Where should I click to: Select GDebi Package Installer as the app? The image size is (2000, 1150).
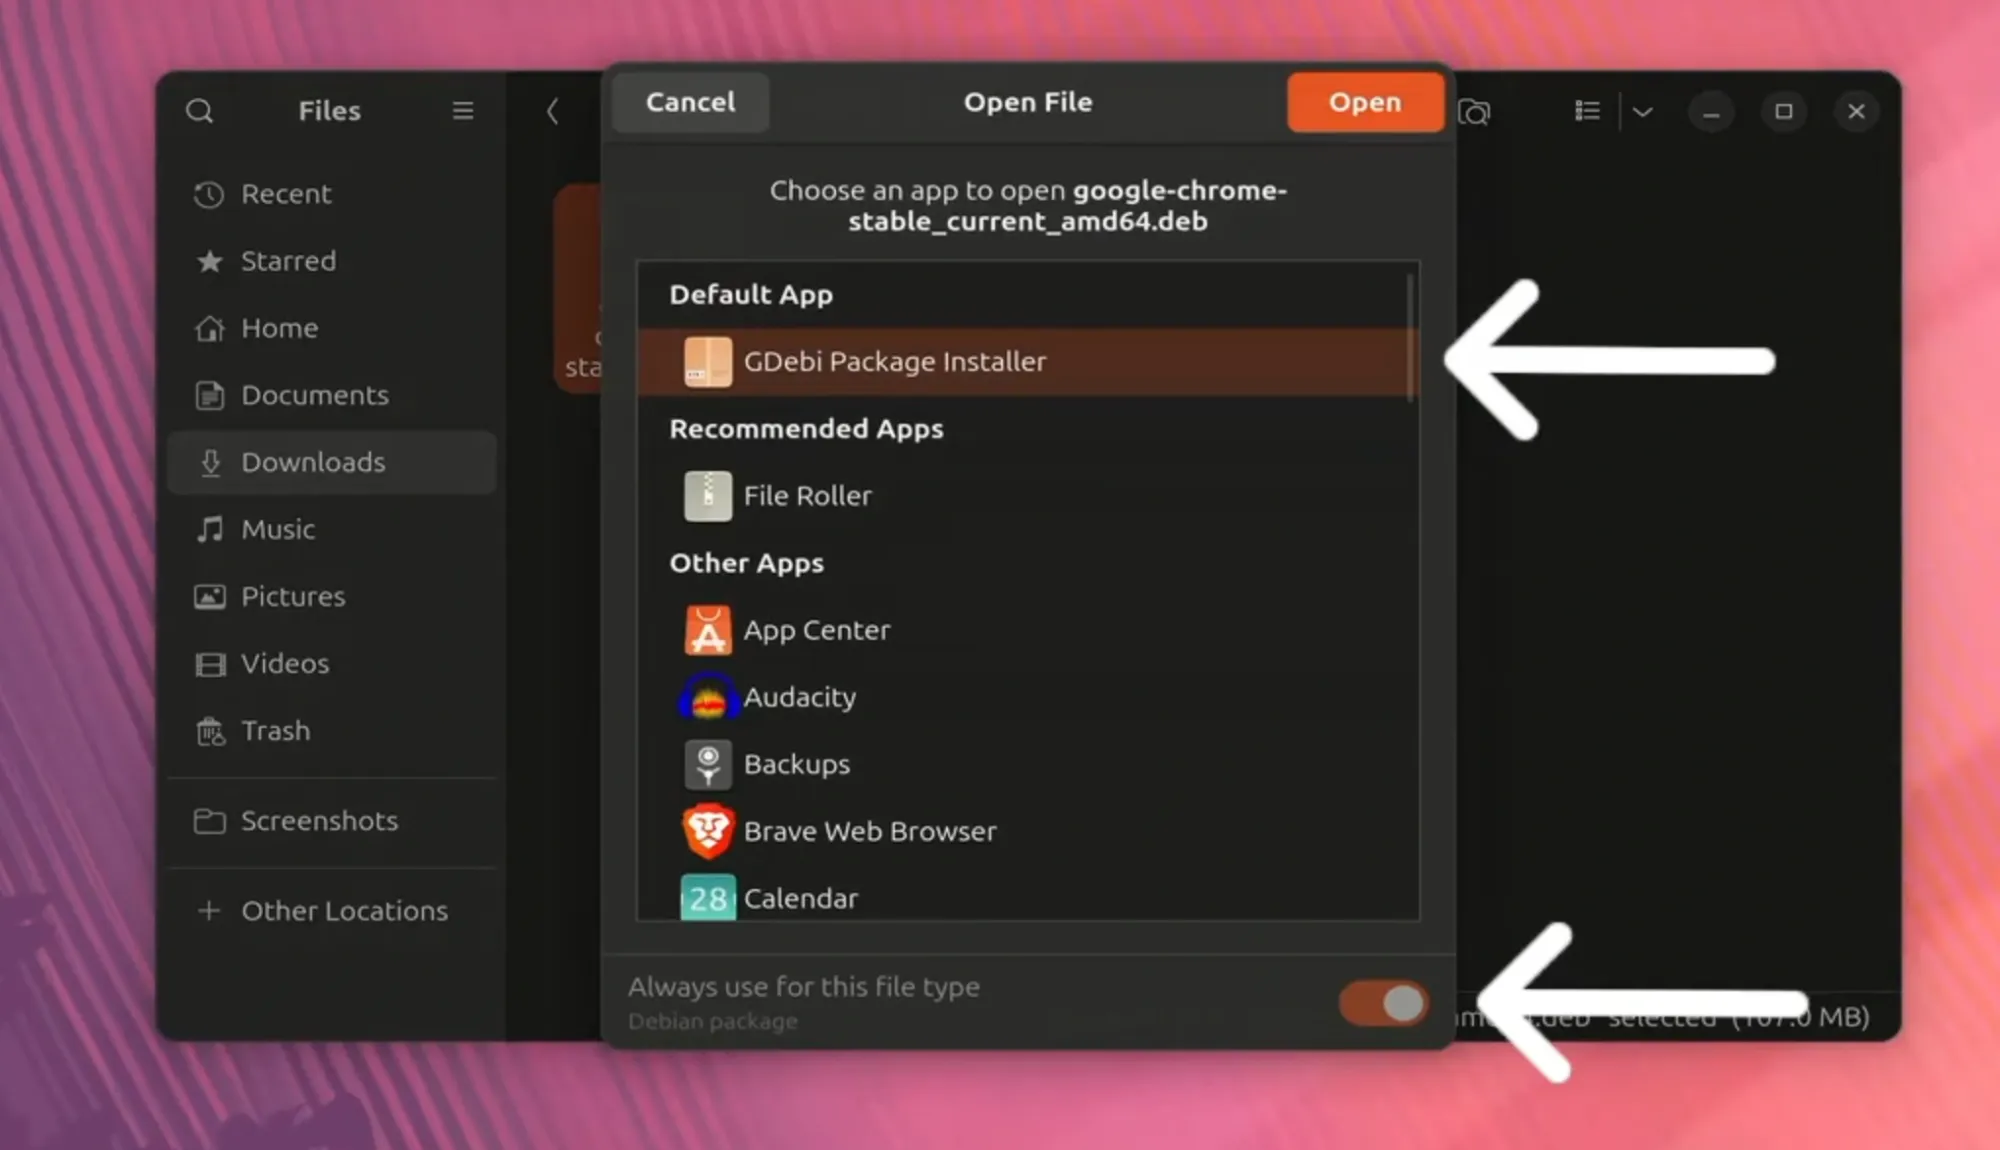pyautogui.click(x=895, y=361)
